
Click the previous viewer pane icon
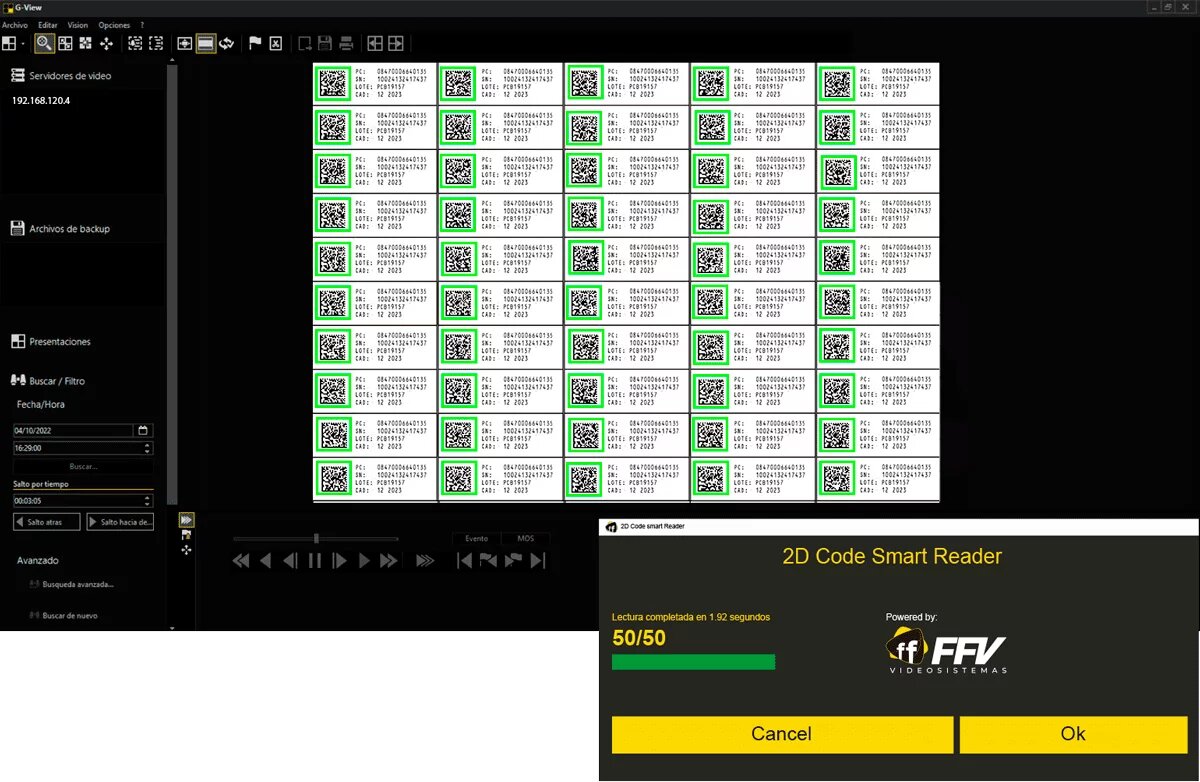point(375,43)
